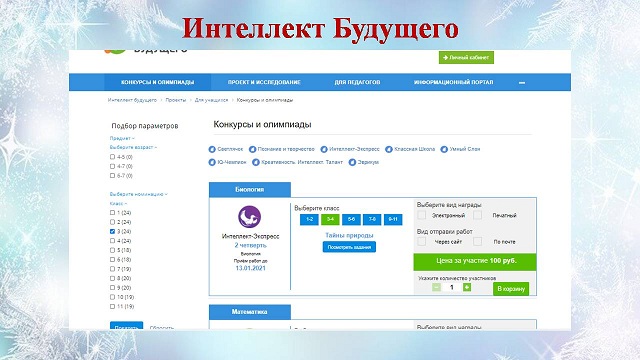Image resolution: width=640 pixels, height=360 pixels.
Task: Check class 5 (18) checkbox
Action: [x=112, y=250]
